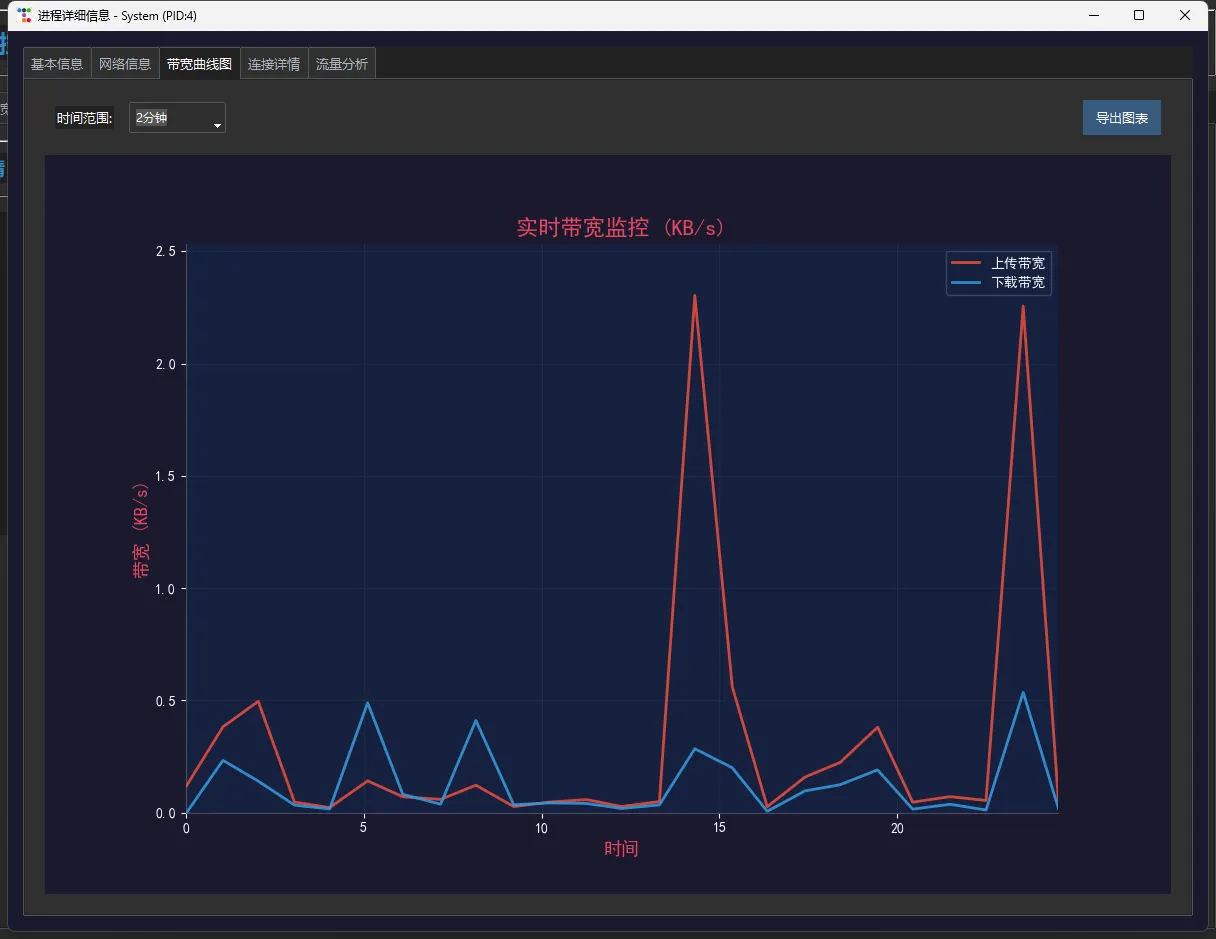Select the 带宽曲线图 tab

[x=200, y=63]
